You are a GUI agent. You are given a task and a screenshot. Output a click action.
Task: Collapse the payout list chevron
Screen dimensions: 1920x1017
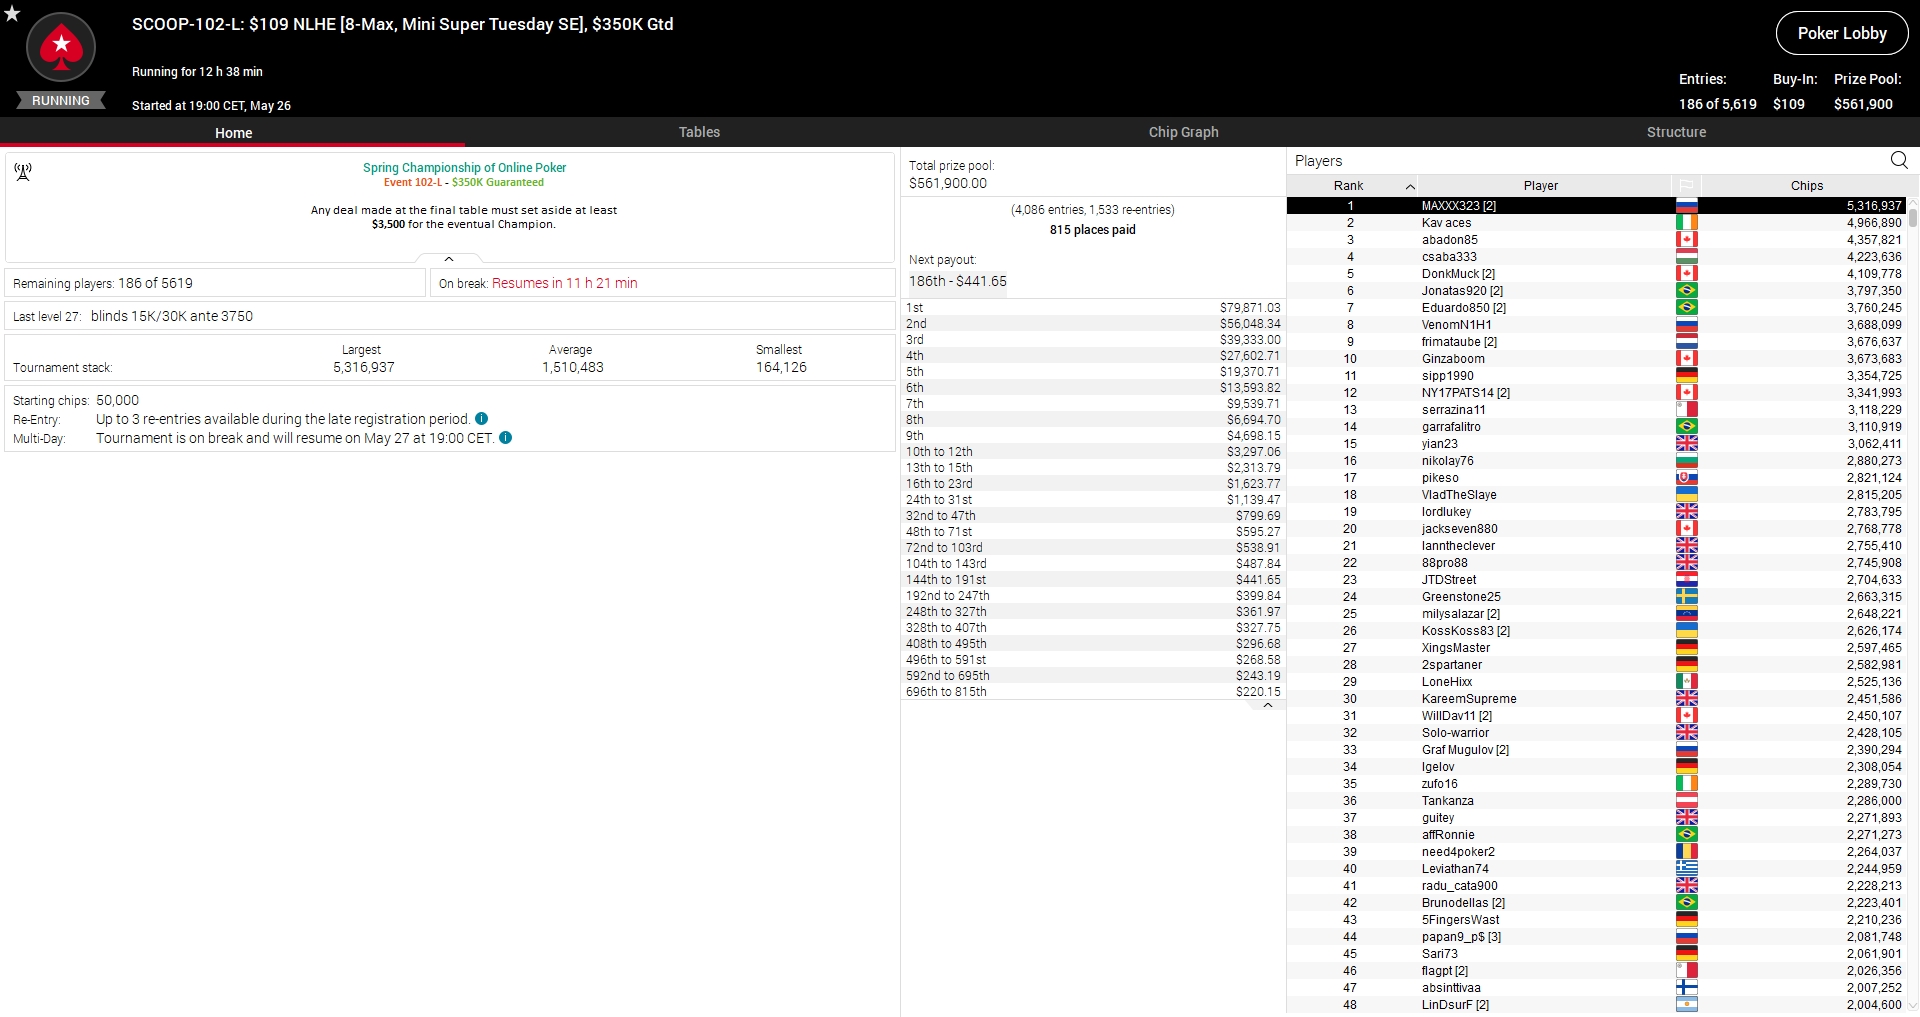point(1268,705)
